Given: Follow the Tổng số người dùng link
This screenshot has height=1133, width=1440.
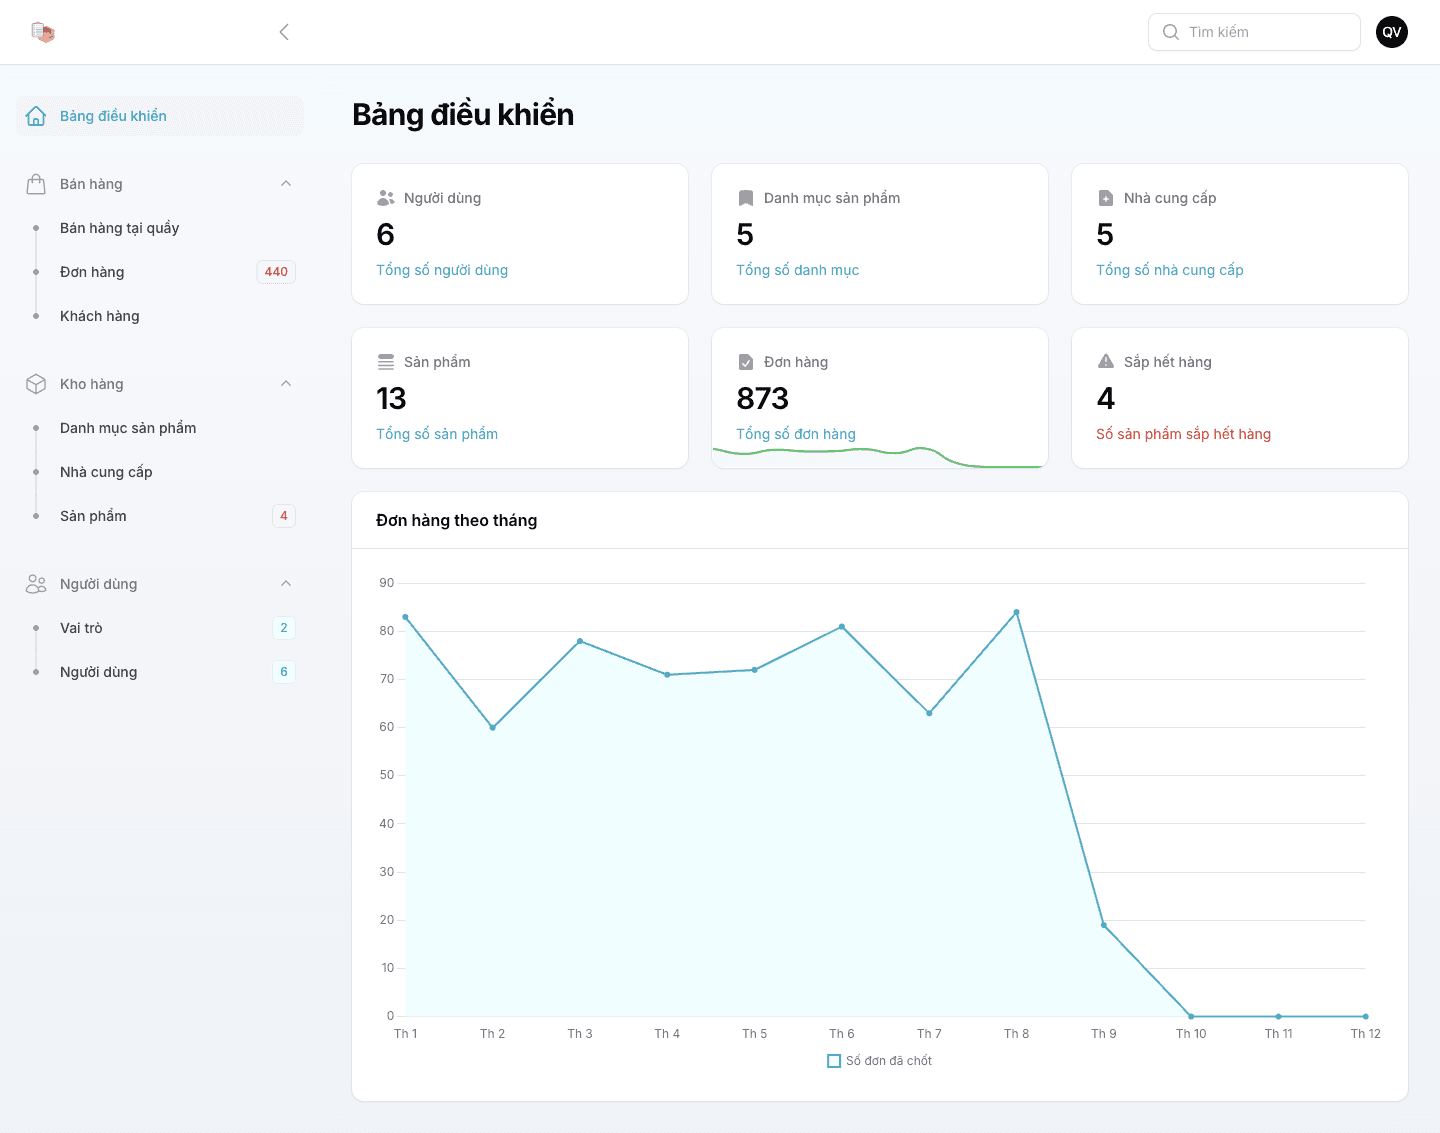Looking at the screenshot, I should [x=442, y=270].
